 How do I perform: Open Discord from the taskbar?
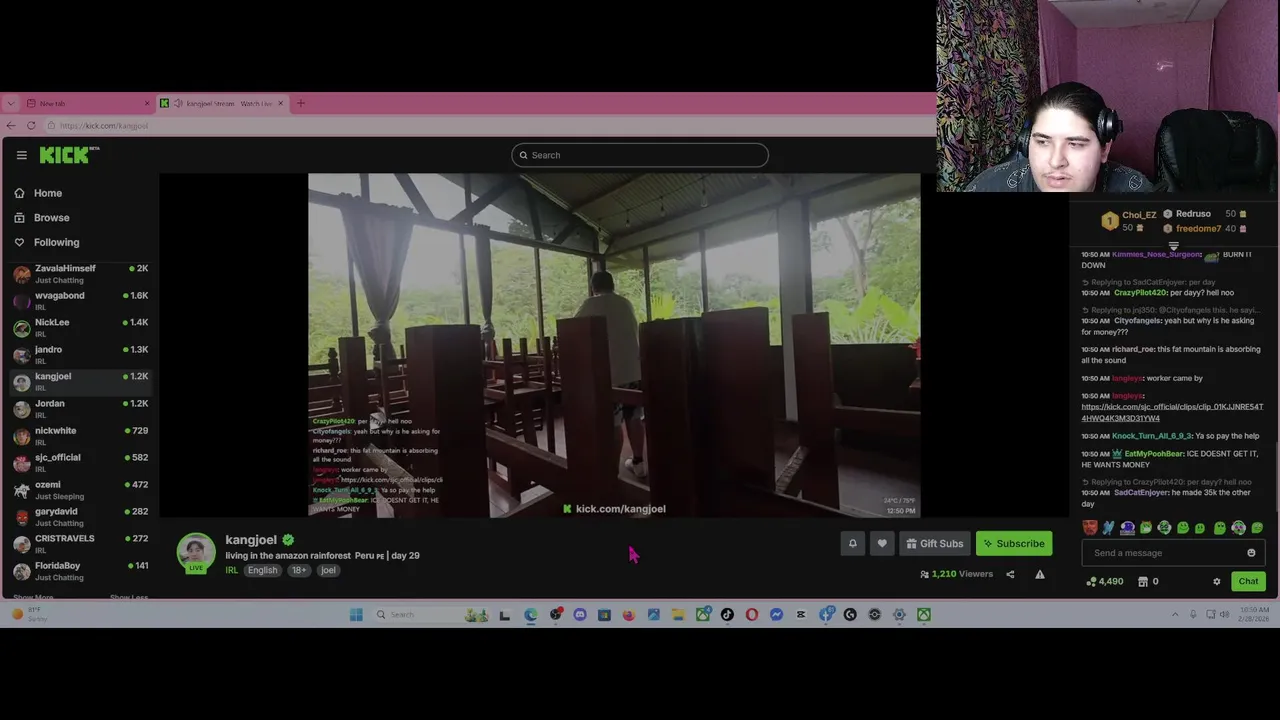pos(580,615)
